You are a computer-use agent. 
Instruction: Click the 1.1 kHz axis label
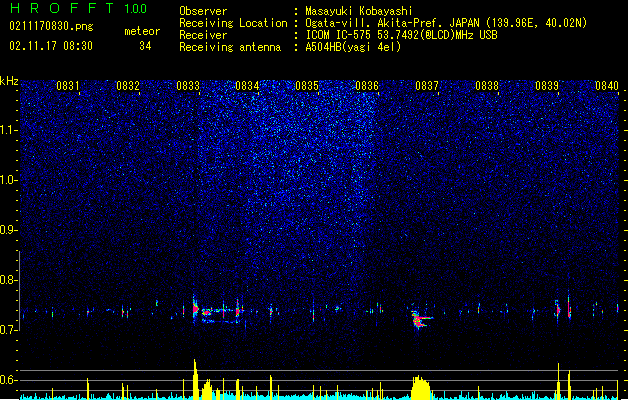tap(9, 130)
